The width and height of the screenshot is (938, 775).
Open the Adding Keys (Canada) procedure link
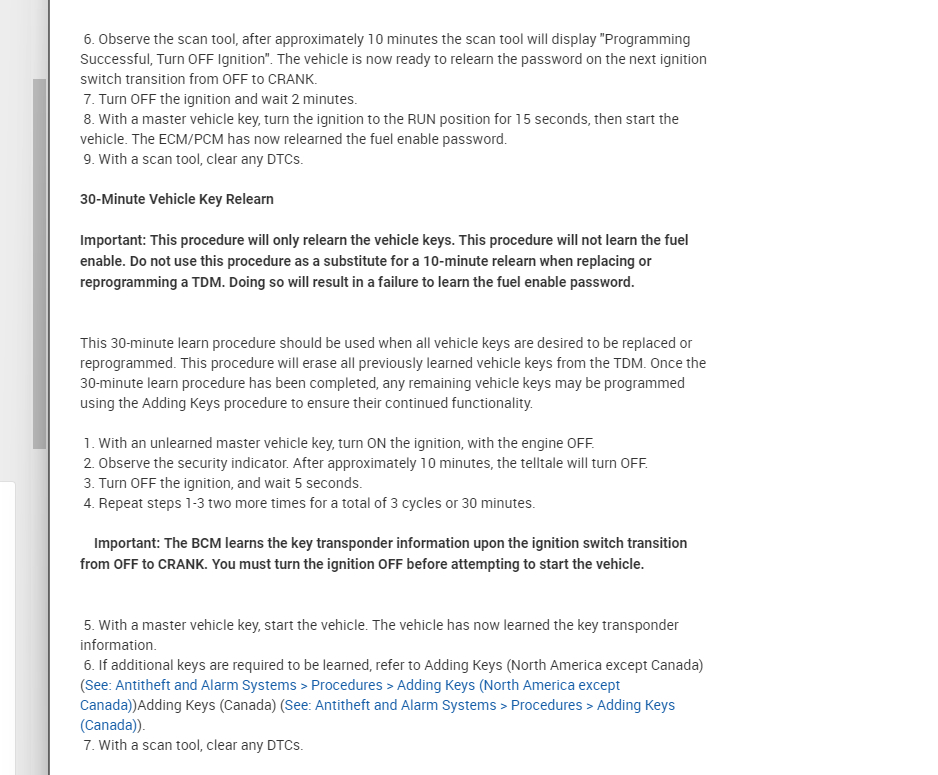[480, 705]
